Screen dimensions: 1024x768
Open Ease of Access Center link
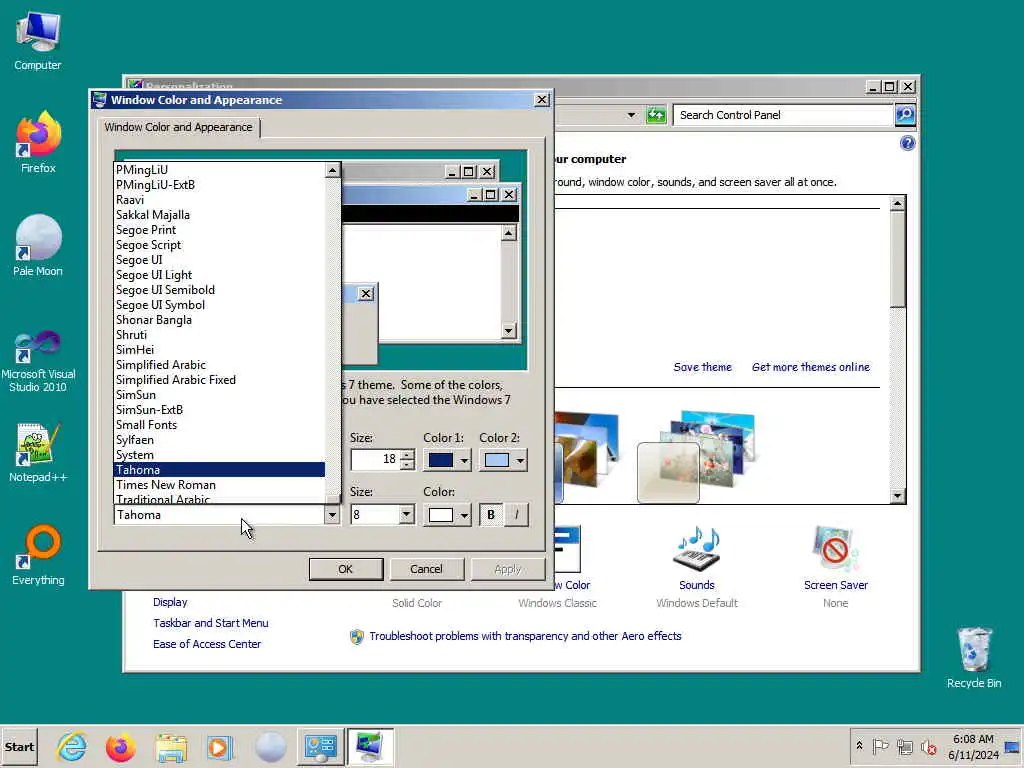pos(206,644)
